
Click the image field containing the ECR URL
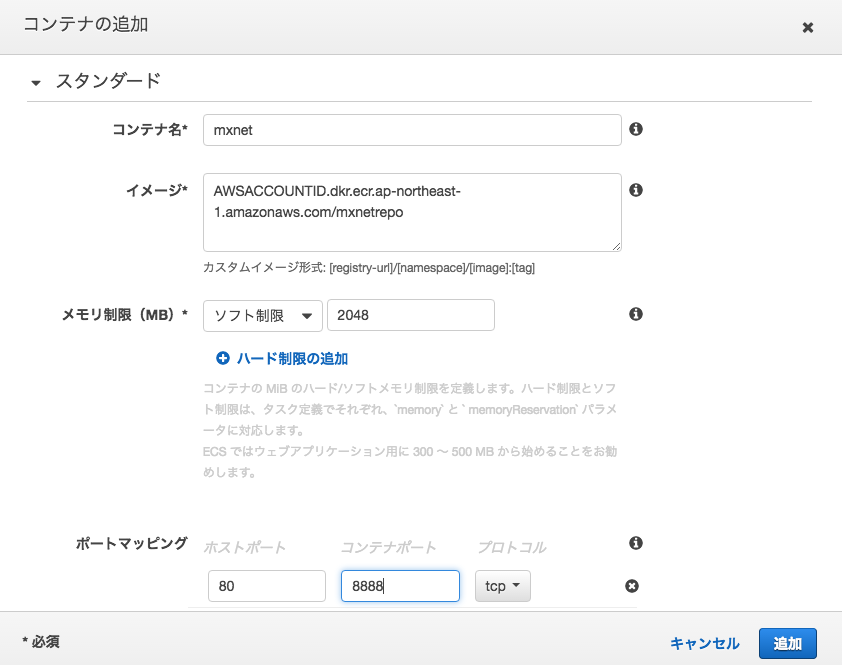[412, 212]
